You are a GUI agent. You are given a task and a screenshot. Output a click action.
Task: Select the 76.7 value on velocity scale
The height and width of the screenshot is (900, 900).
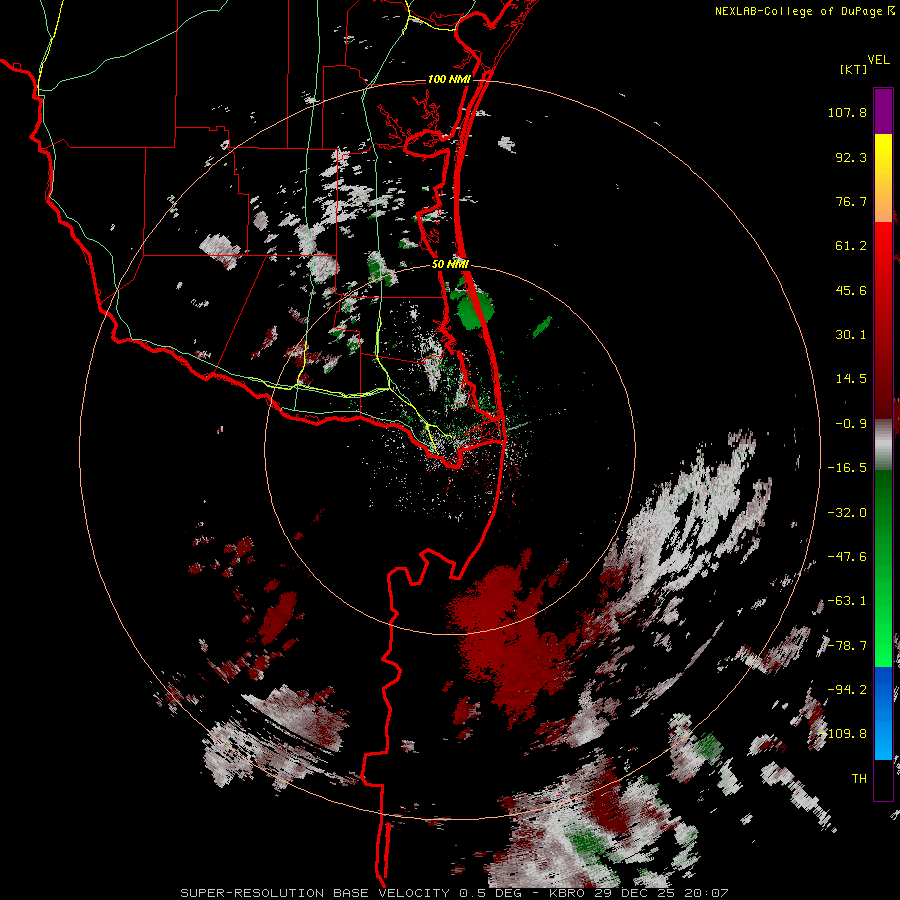click(x=851, y=201)
